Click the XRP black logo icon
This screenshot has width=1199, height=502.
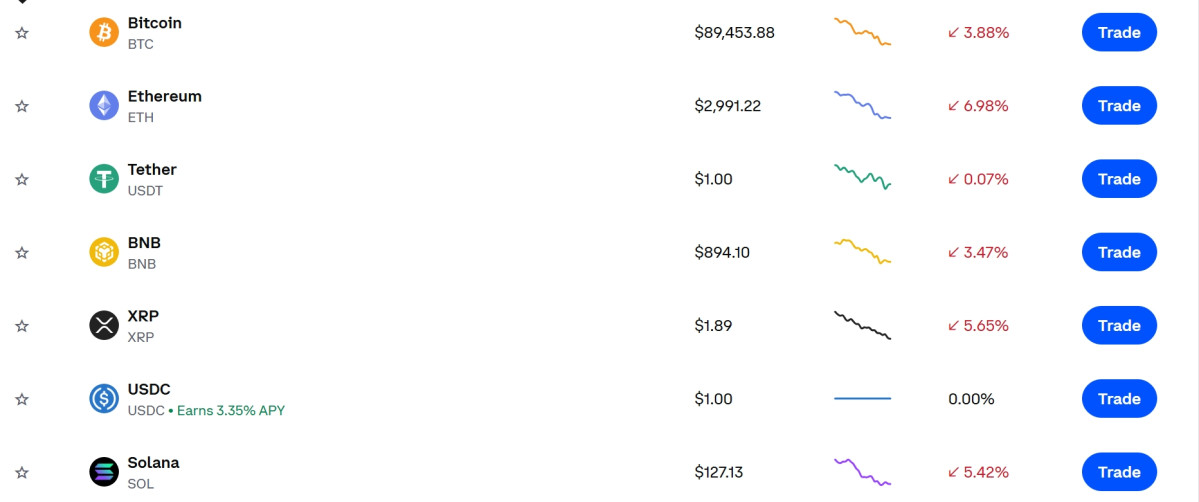(104, 325)
